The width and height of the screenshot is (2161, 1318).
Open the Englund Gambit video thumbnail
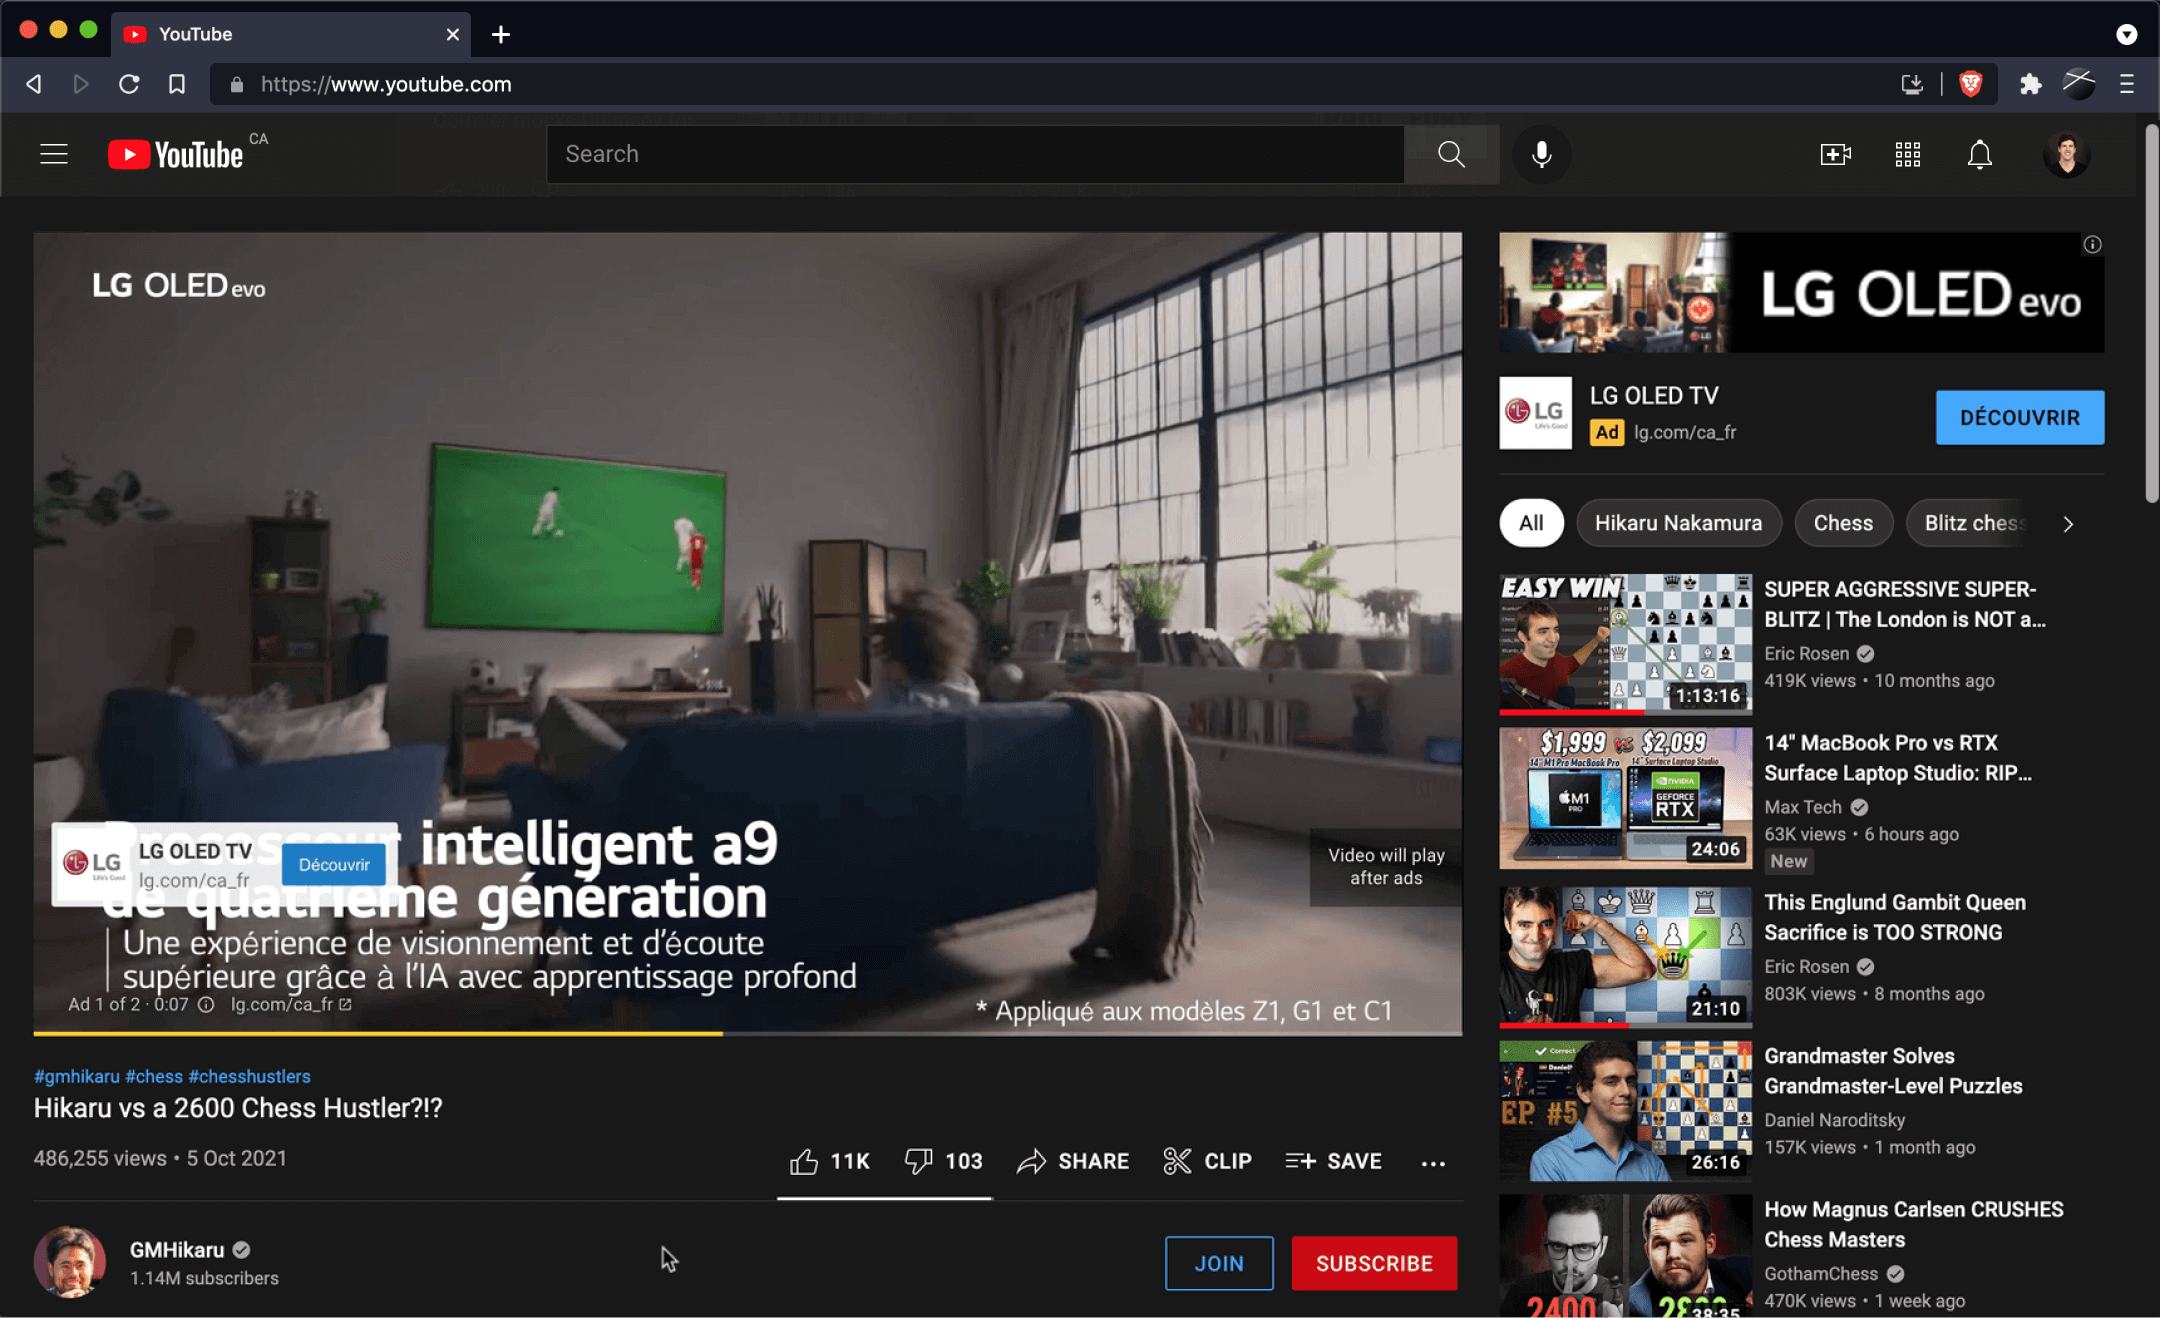(x=1625, y=955)
